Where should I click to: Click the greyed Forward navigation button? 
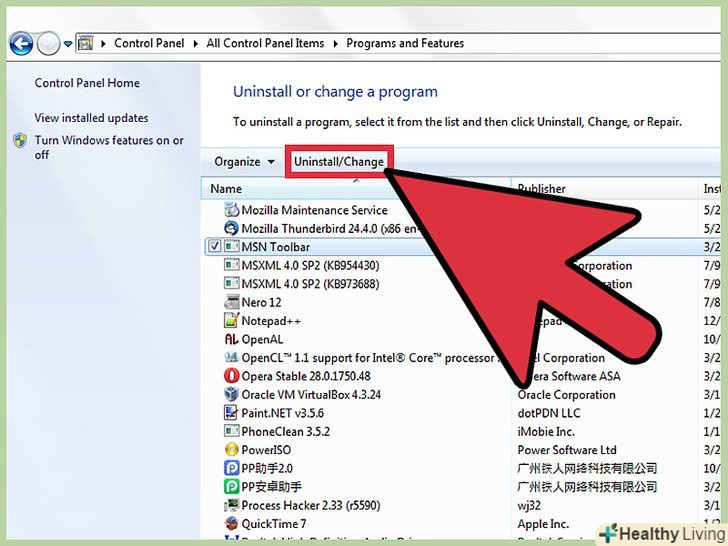click(48, 44)
